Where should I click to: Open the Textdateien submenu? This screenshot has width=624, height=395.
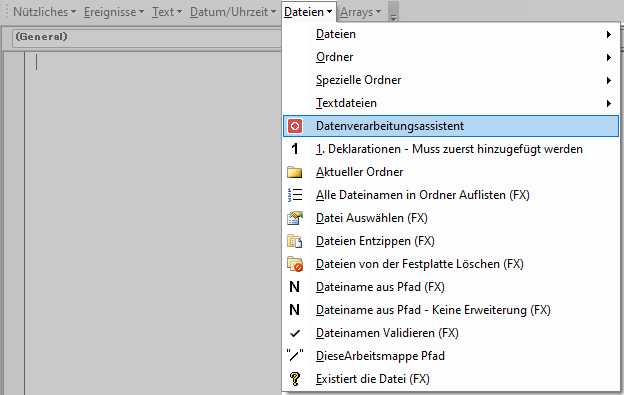coord(451,103)
